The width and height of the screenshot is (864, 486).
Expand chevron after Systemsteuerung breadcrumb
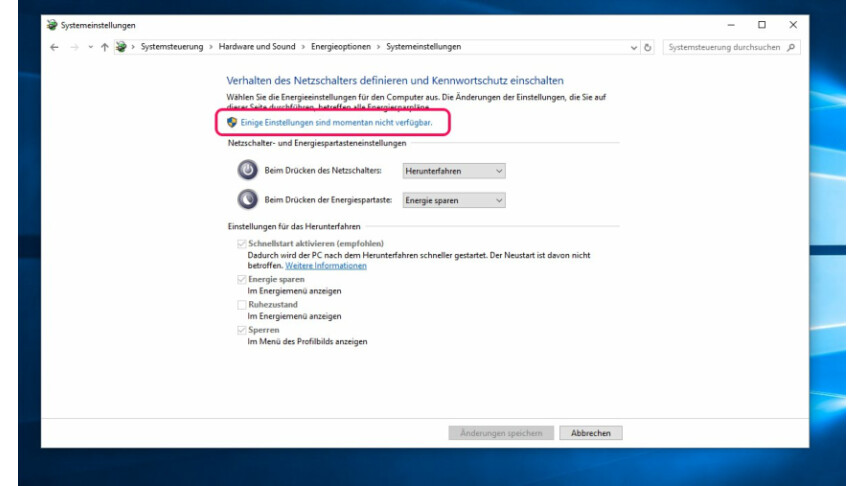[x=211, y=47]
